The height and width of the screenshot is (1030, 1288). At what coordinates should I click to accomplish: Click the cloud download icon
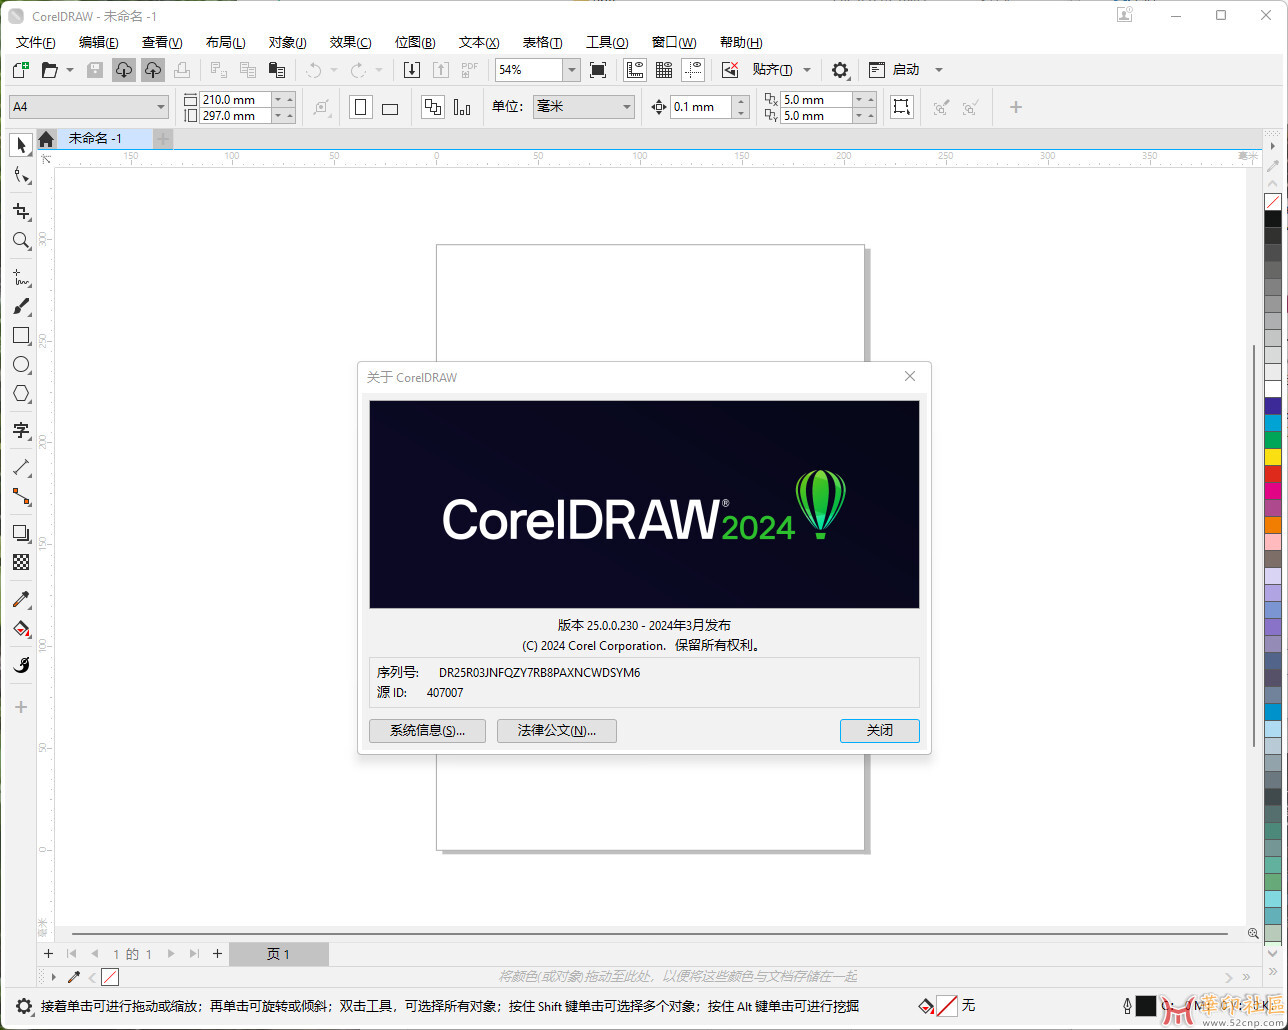click(123, 70)
